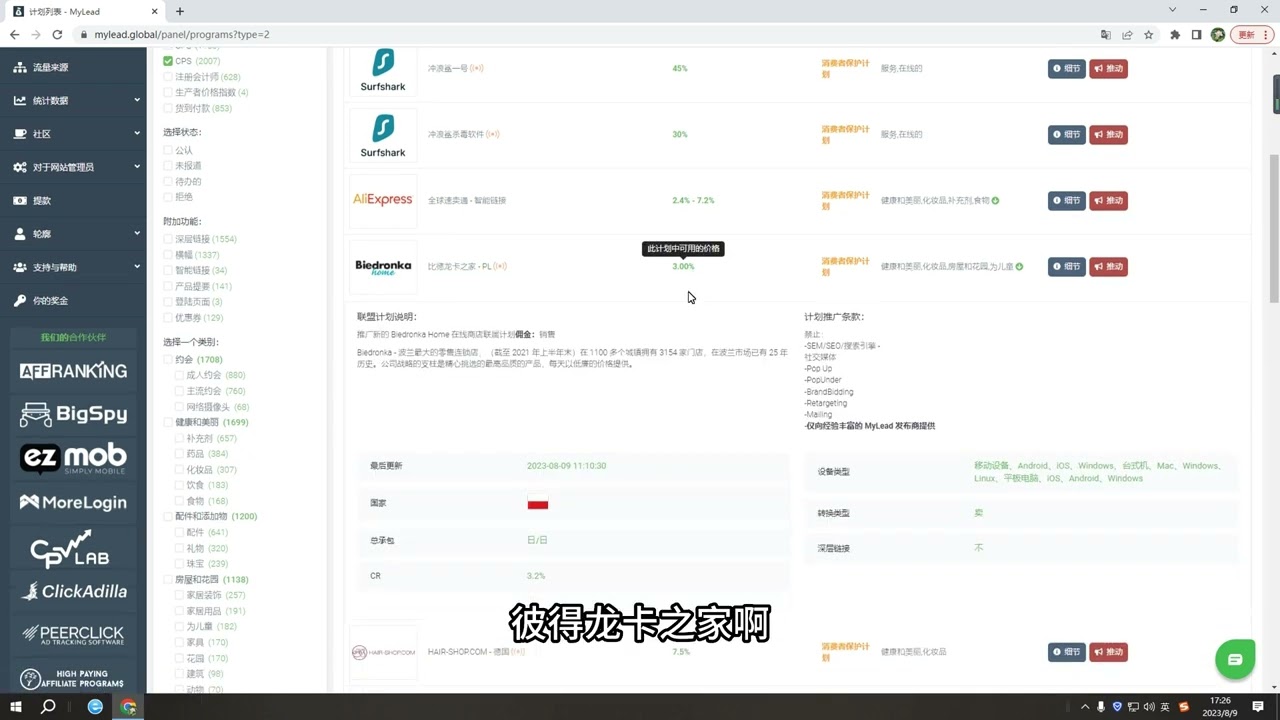Bookmark this page star icon
This screenshot has height=720, width=1280.
[1149, 34]
